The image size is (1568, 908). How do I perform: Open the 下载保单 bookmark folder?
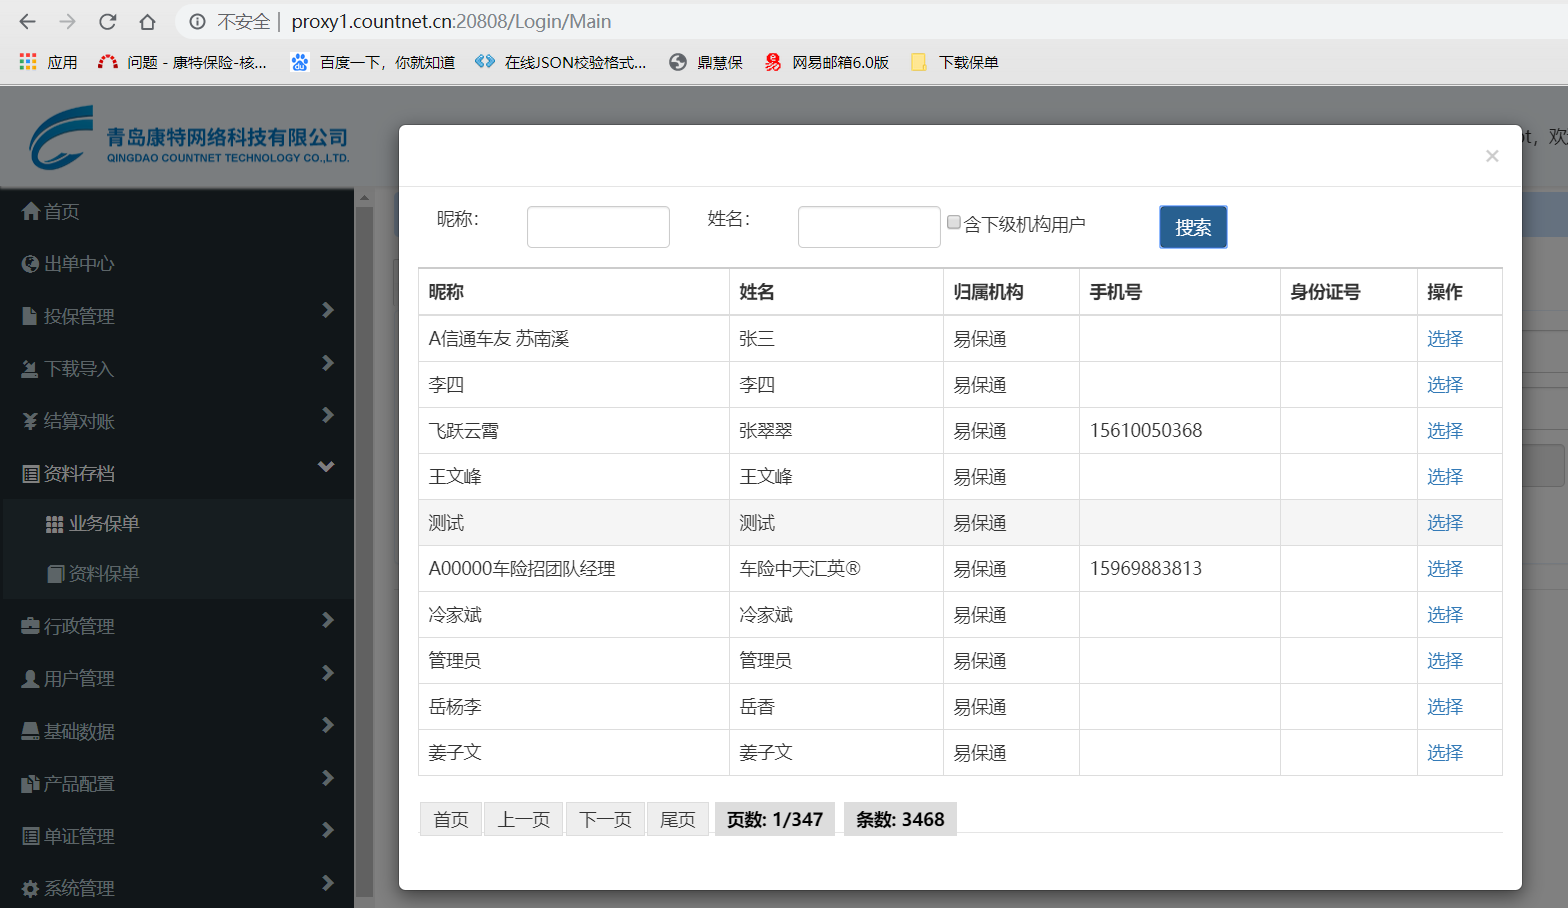click(x=955, y=62)
